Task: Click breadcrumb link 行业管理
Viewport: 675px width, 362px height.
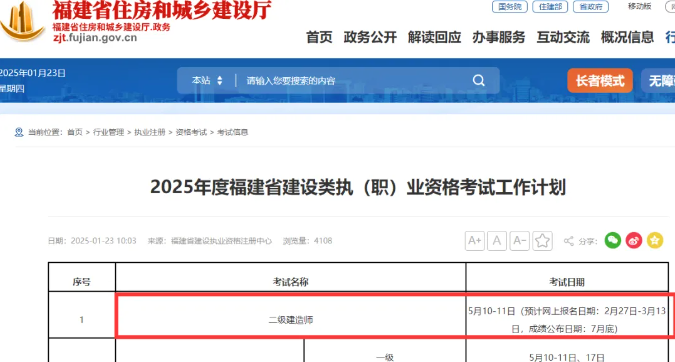Action: [x=108, y=132]
